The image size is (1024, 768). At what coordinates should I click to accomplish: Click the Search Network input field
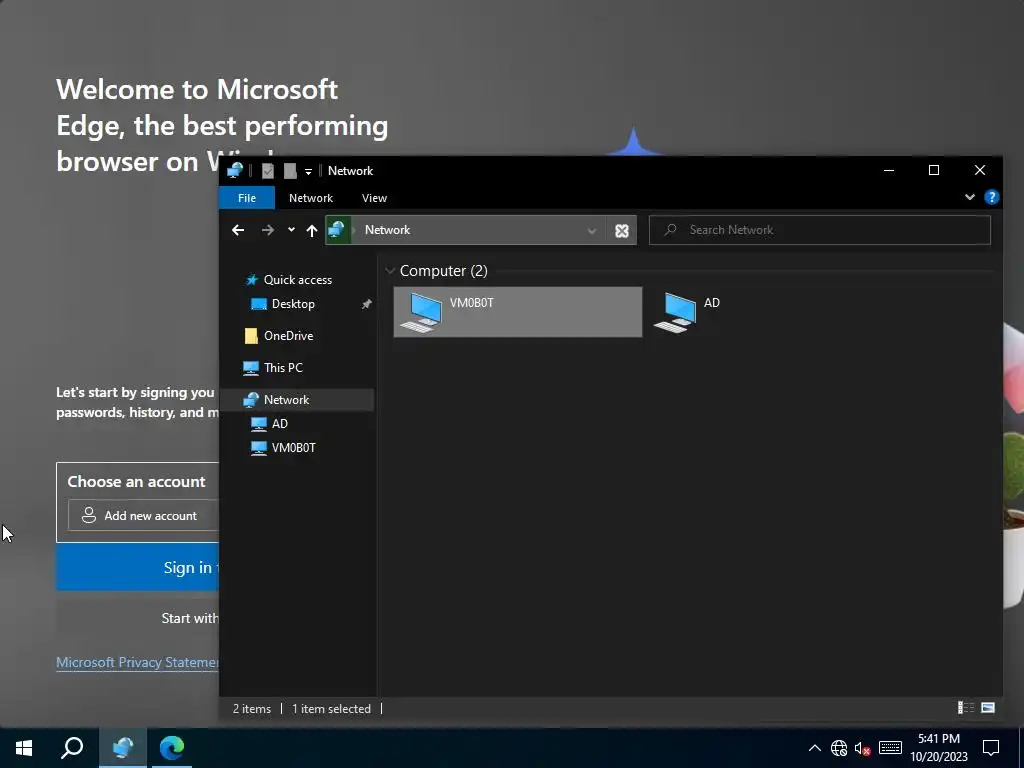pyautogui.click(x=820, y=230)
